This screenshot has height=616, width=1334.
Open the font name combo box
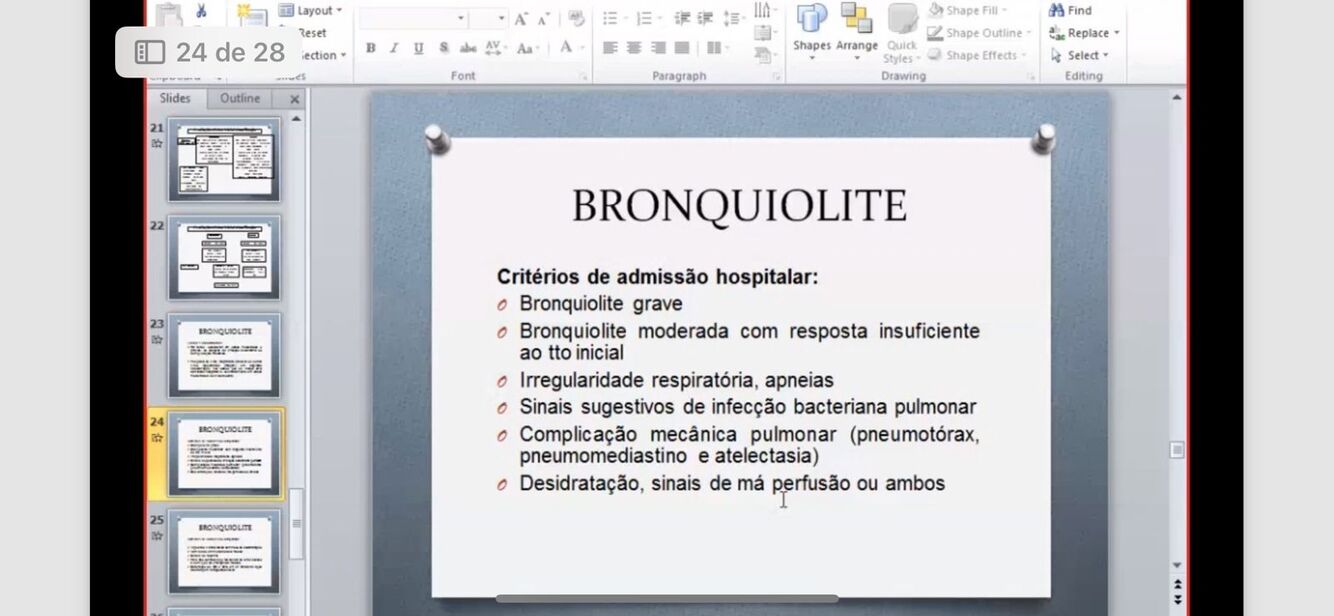pyautogui.click(x=413, y=19)
